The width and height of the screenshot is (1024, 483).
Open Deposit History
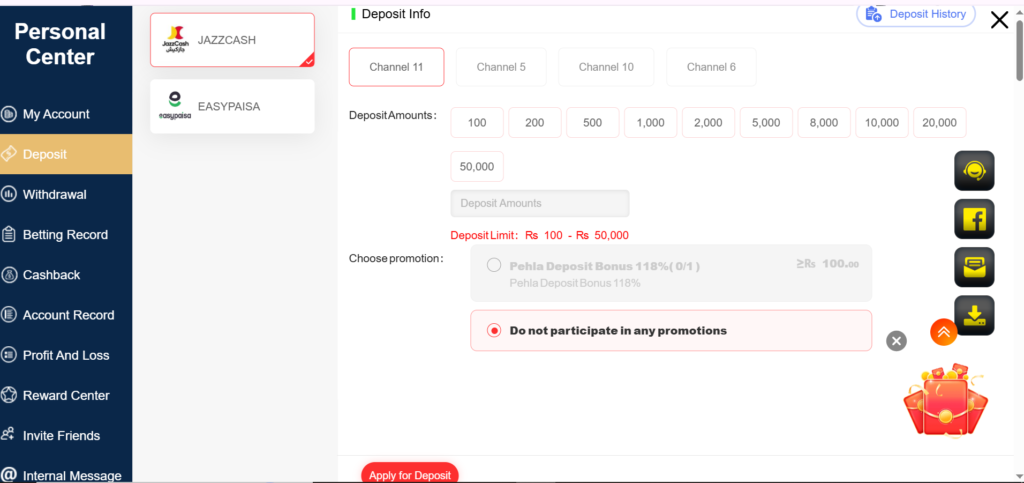point(916,14)
